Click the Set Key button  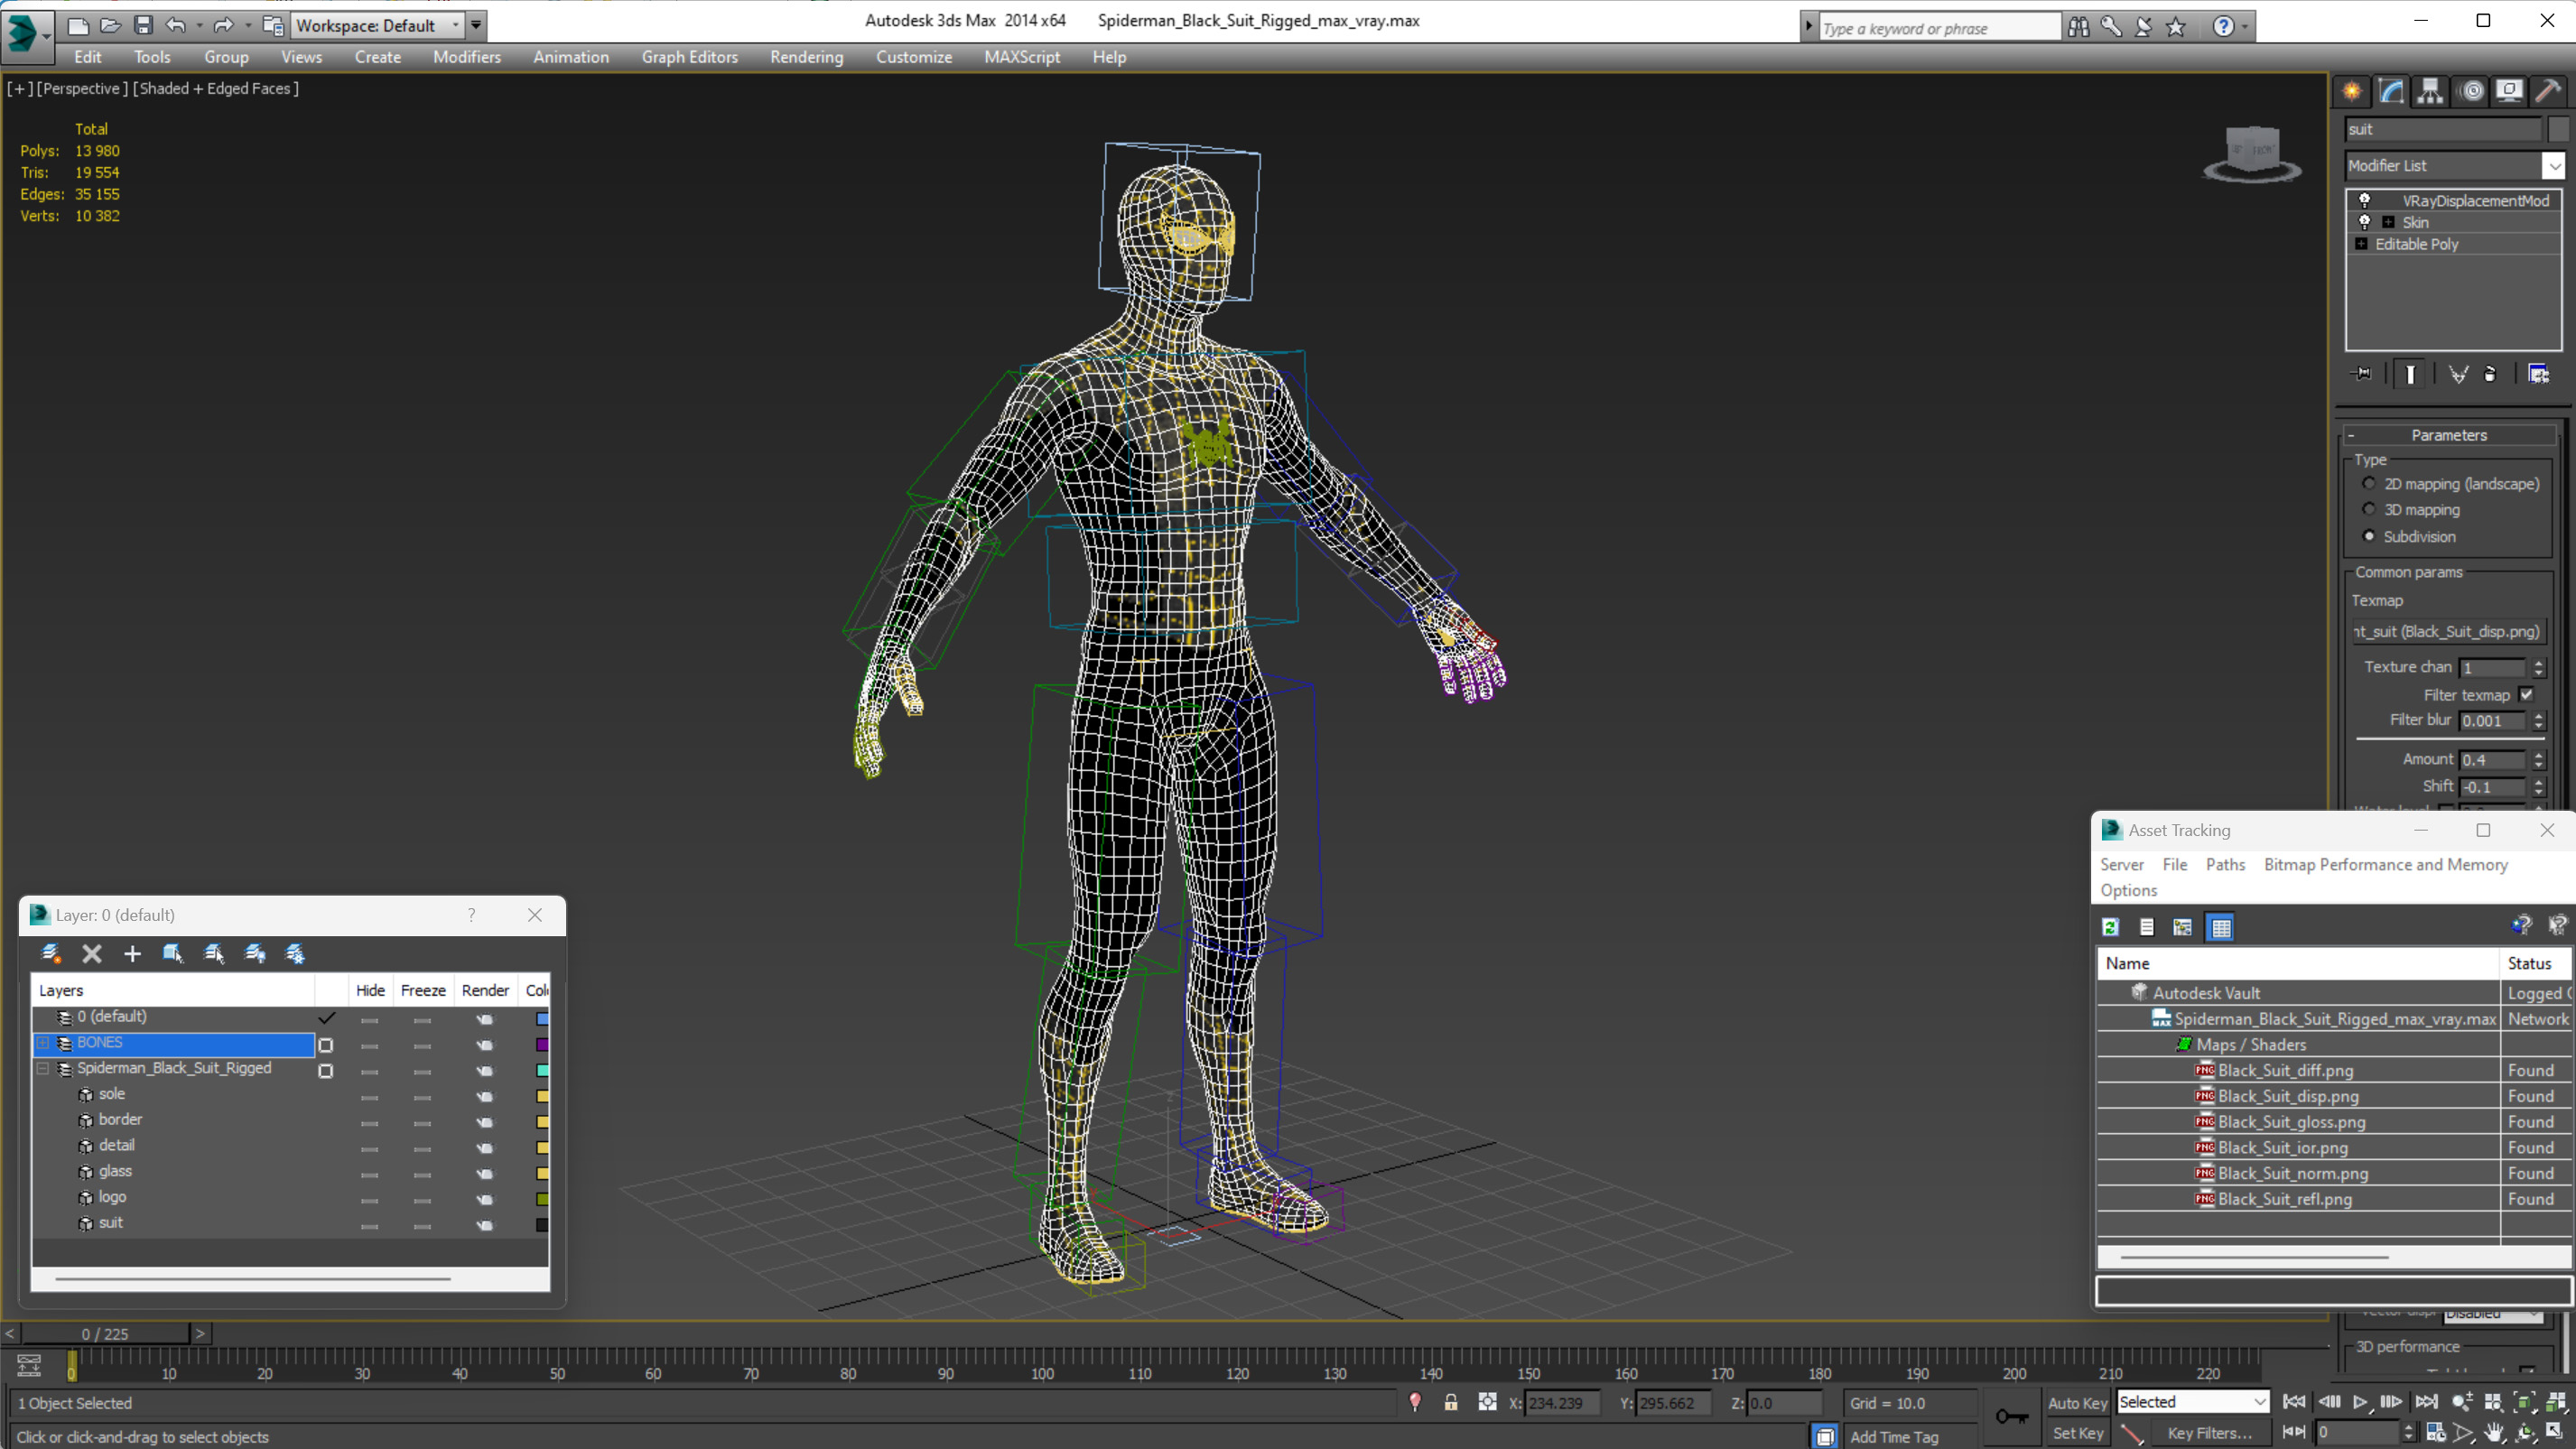click(x=2077, y=1433)
